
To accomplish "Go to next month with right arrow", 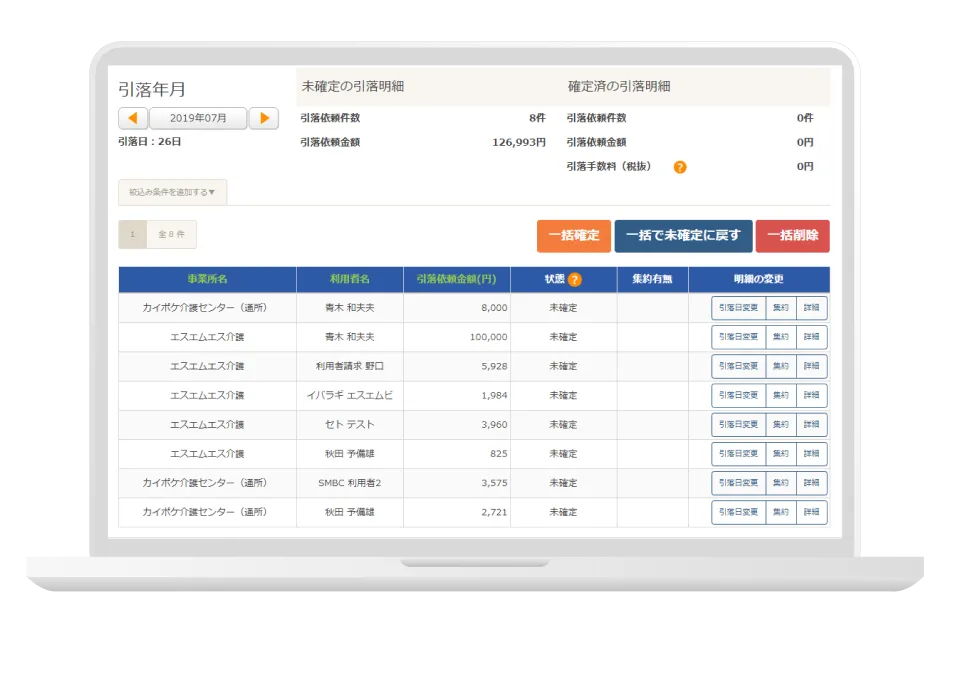I will click(263, 118).
